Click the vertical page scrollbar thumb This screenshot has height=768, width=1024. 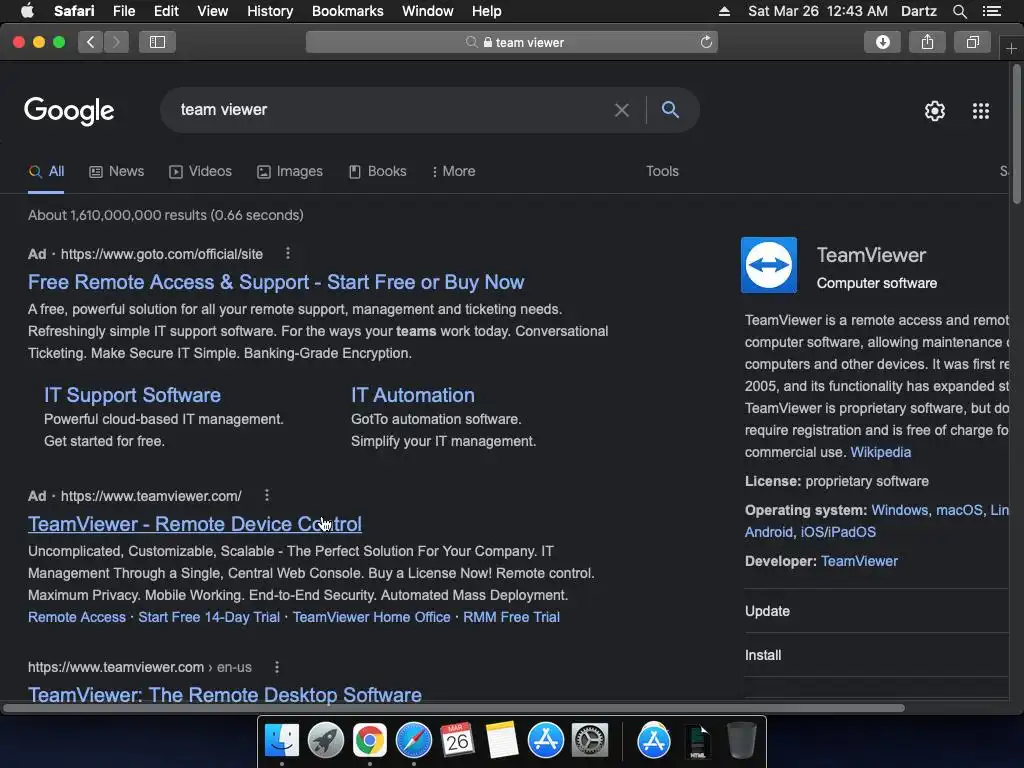tap(1016, 134)
